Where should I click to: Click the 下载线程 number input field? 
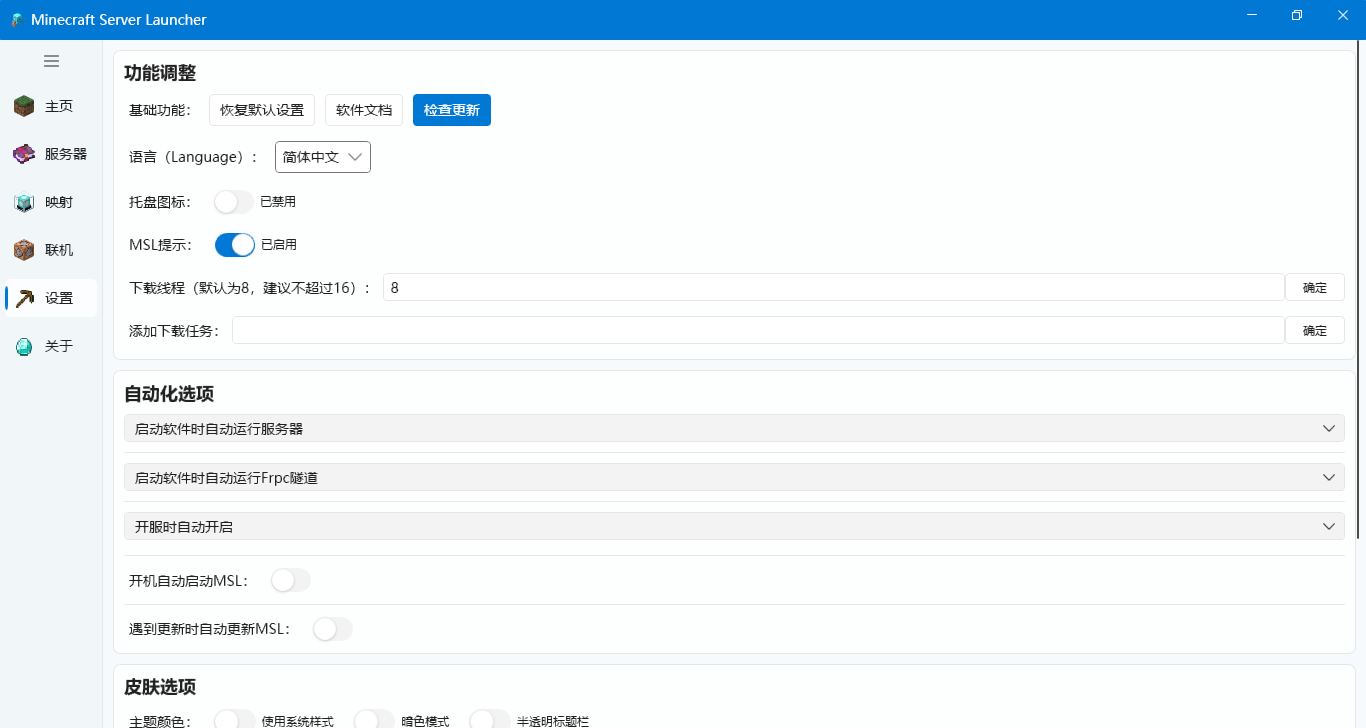(833, 288)
